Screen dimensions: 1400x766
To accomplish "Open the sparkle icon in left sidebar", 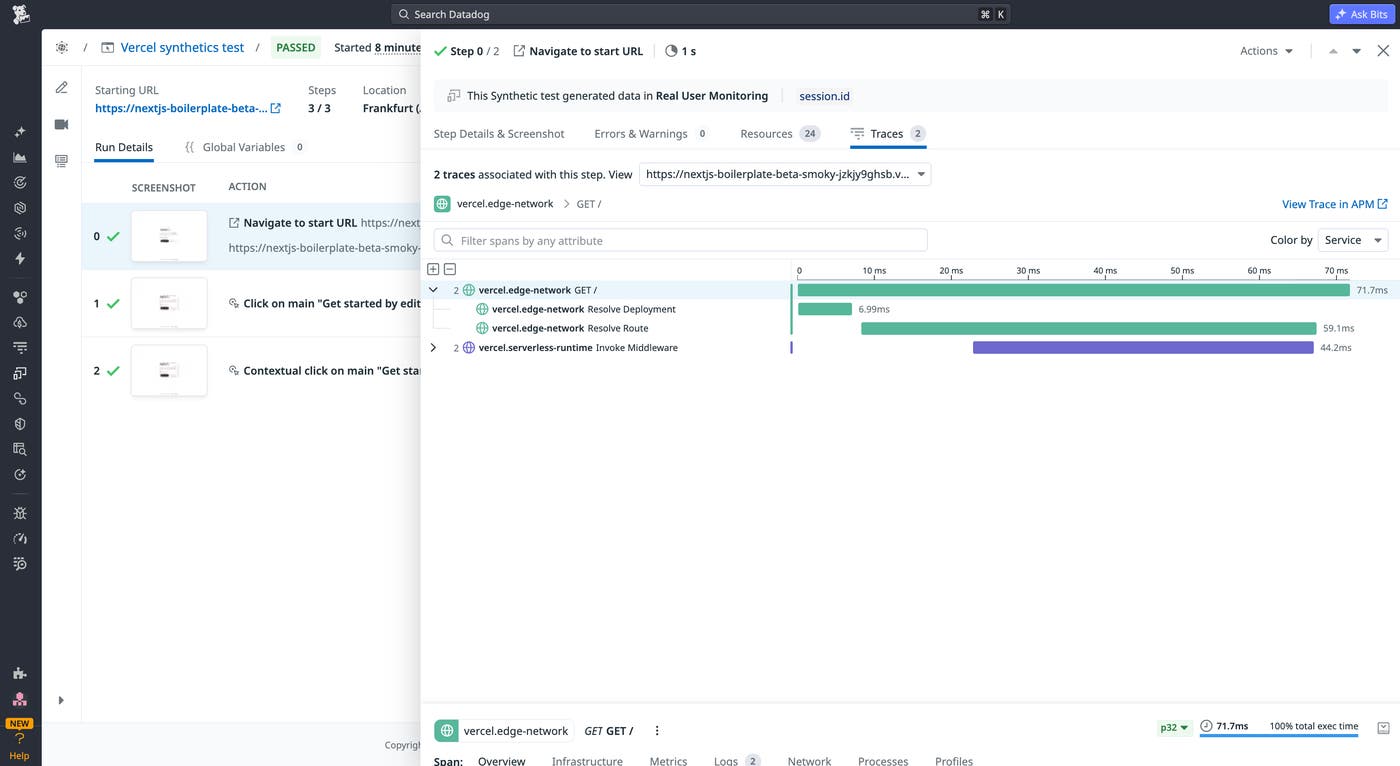I will pyautogui.click(x=20, y=132).
